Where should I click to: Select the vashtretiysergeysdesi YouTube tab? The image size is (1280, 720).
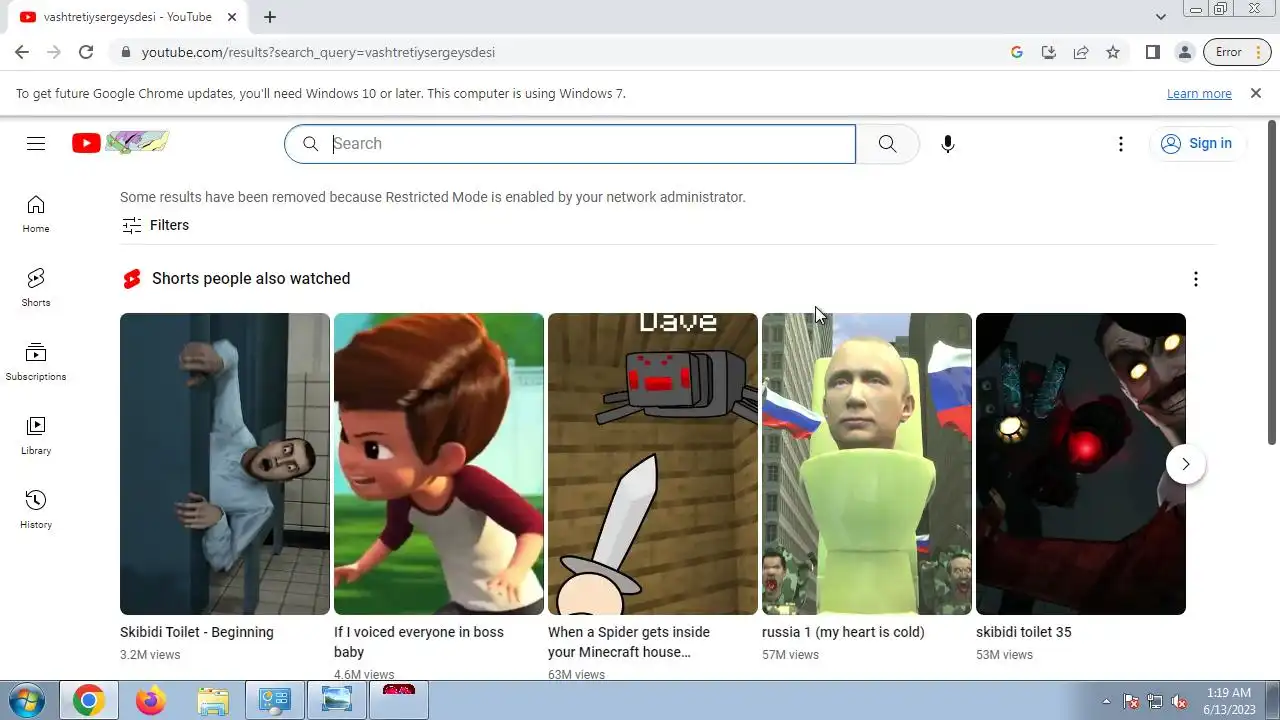click(128, 17)
